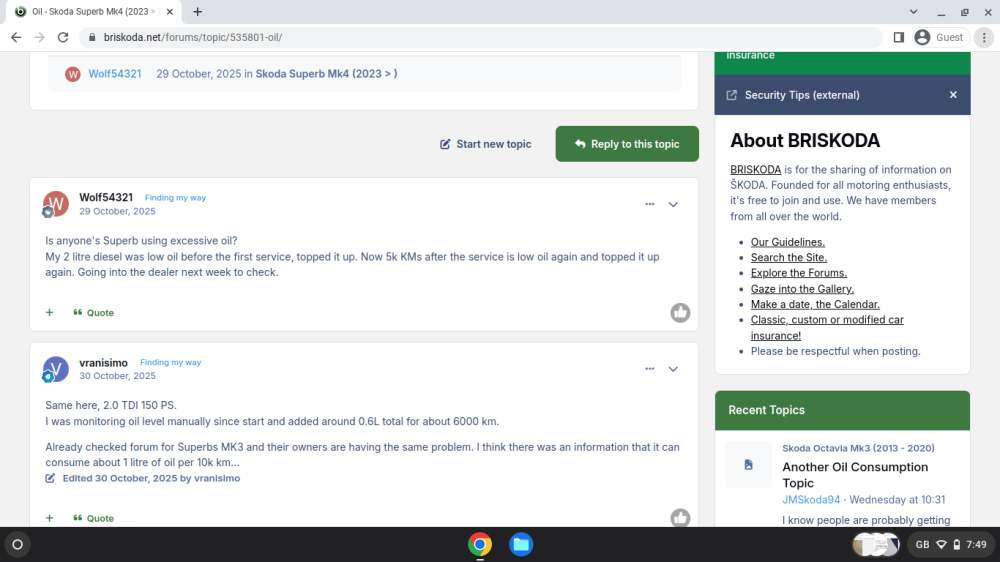The image size is (1000, 562).
Task: Like Wolf54321's post with thumbs up
Action: [x=680, y=313]
